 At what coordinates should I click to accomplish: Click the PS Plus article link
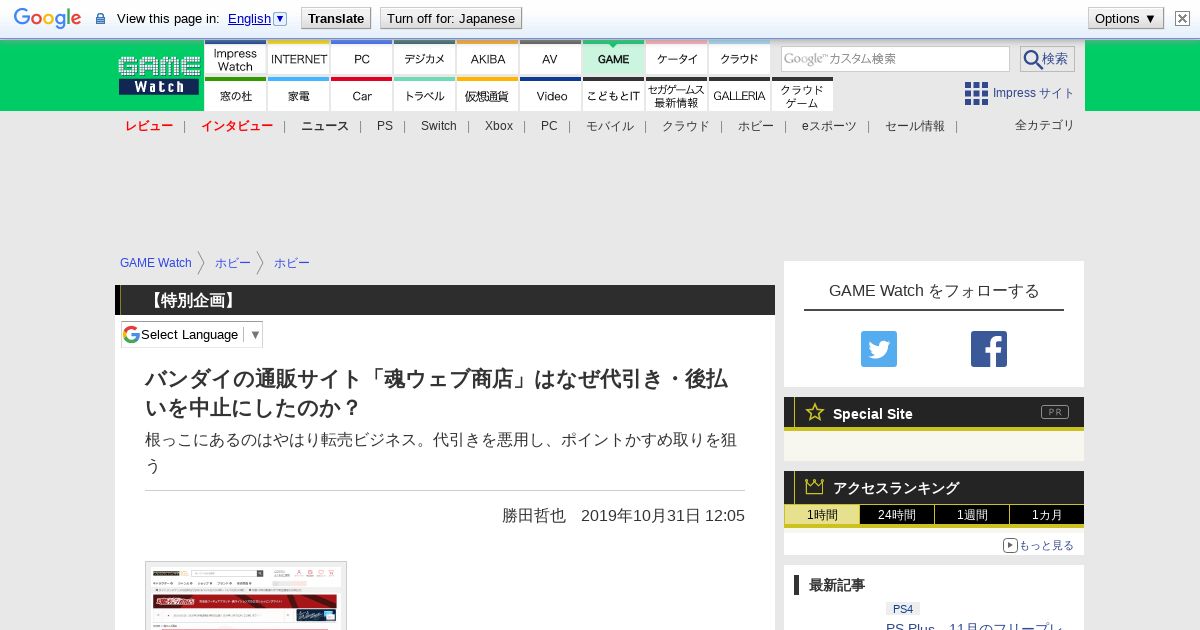[975, 626]
